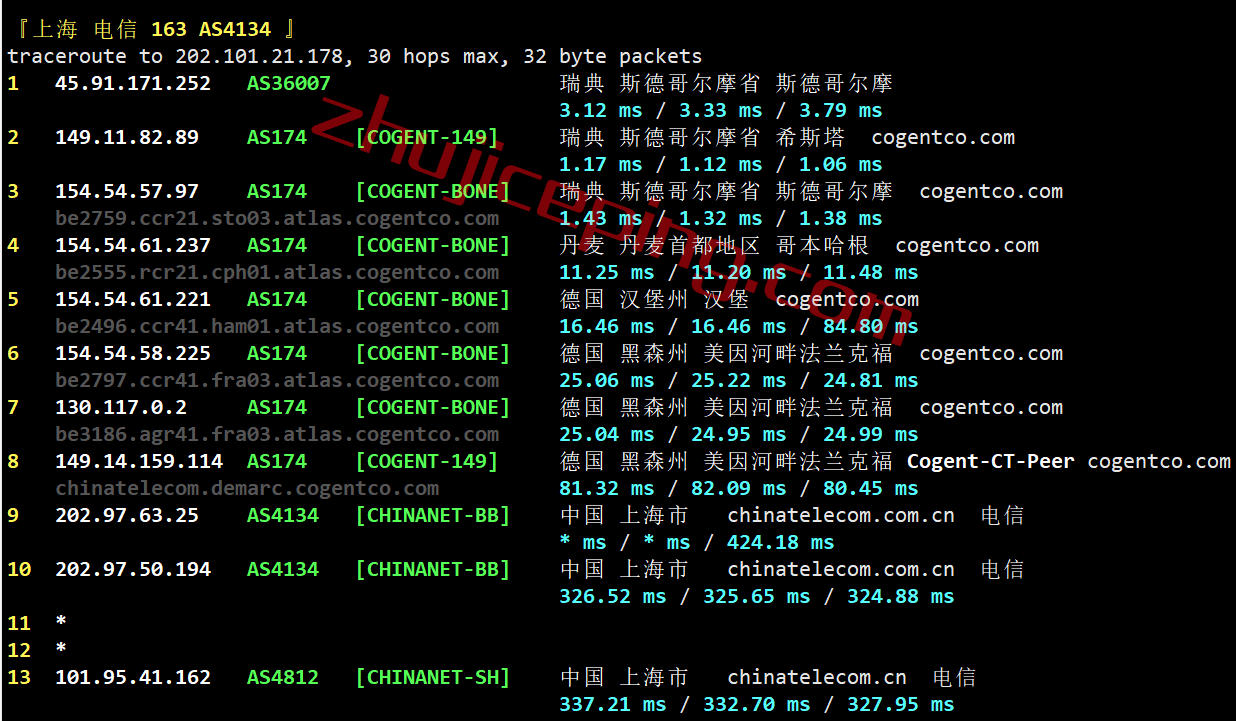Click hop 9 IP 202.97.63.25
The width and height of the screenshot is (1236, 721).
(x=127, y=515)
